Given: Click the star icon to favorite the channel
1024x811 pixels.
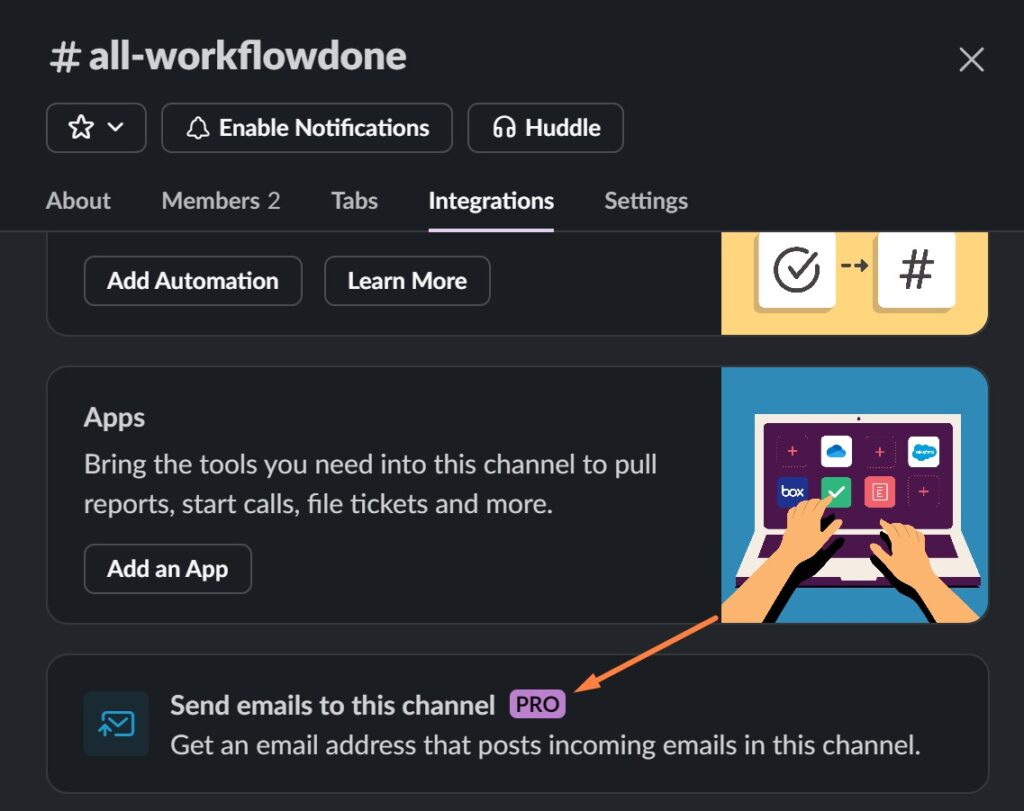Looking at the screenshot, I should 81,128.
